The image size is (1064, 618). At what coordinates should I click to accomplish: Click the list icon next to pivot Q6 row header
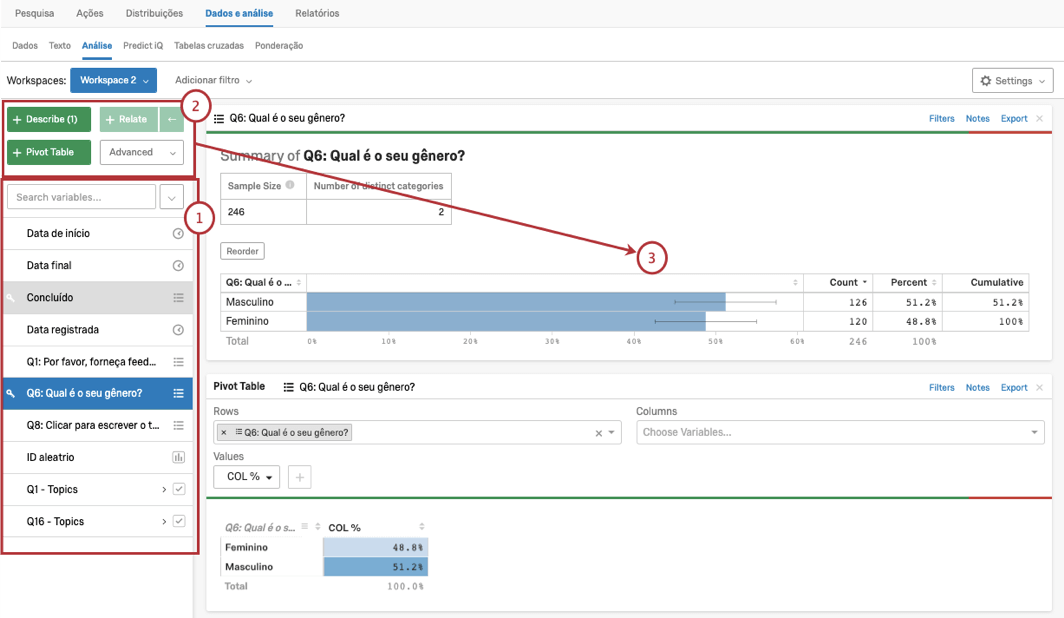click(x=305, y=526)
